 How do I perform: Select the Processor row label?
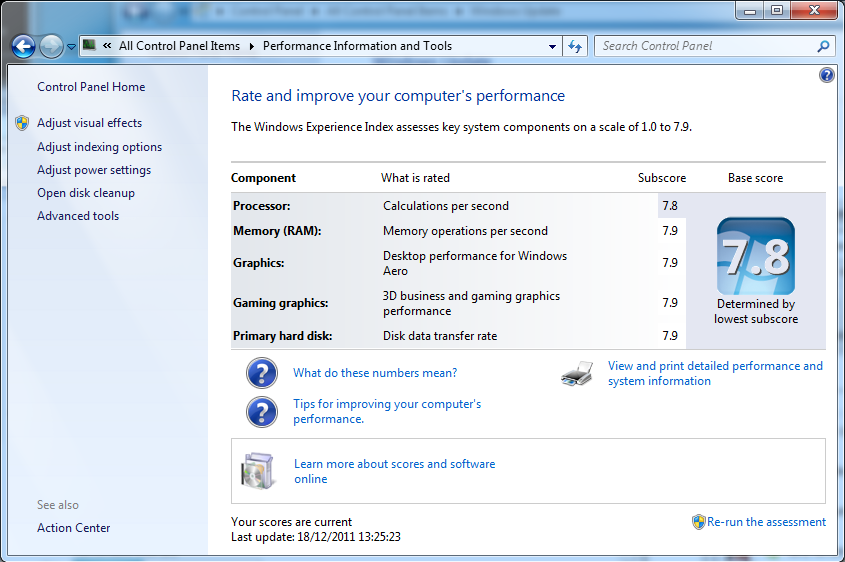click(261, 206)
